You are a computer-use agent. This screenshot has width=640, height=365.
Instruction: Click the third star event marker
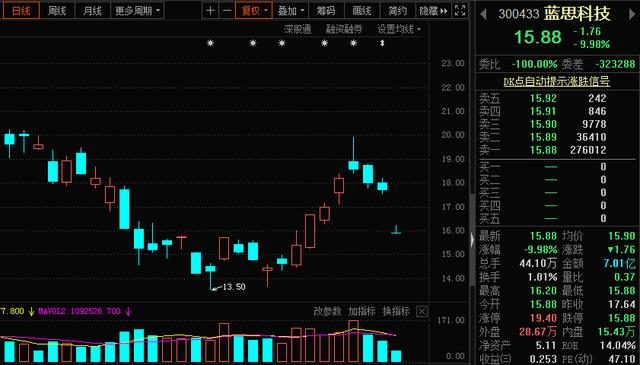click(x=282, y=43)
